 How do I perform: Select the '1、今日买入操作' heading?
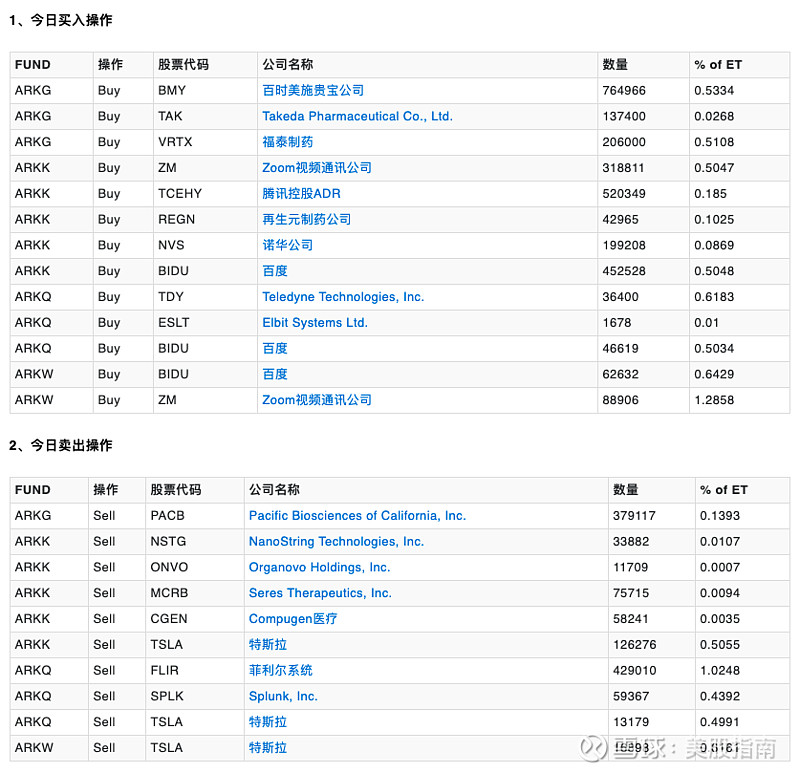61,20
